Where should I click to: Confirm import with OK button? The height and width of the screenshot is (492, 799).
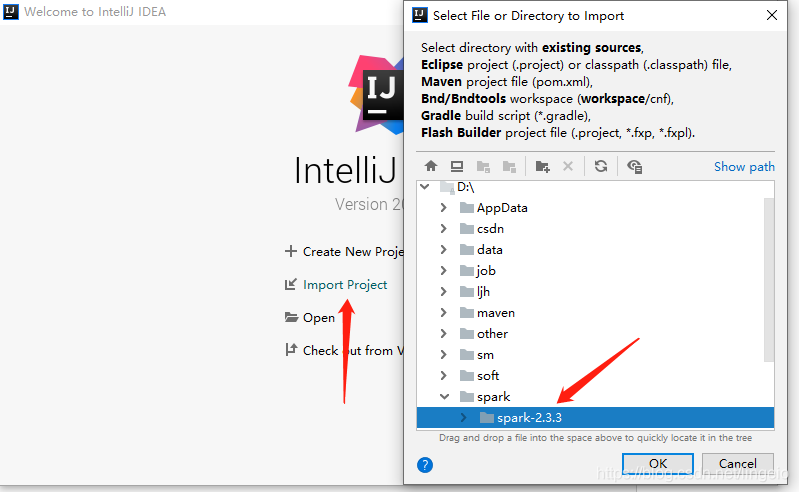(658, 463)
